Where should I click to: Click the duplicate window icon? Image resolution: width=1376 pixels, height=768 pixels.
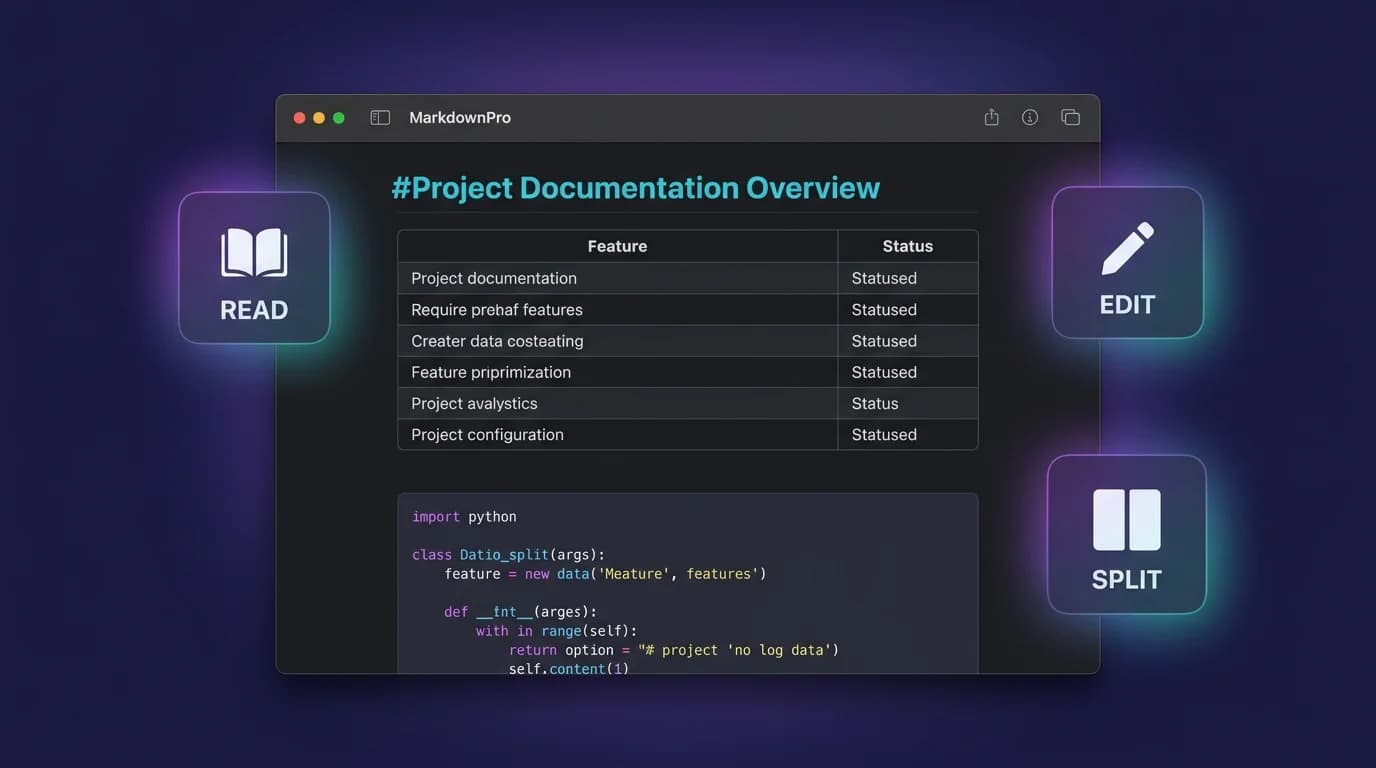point(1070,116)
